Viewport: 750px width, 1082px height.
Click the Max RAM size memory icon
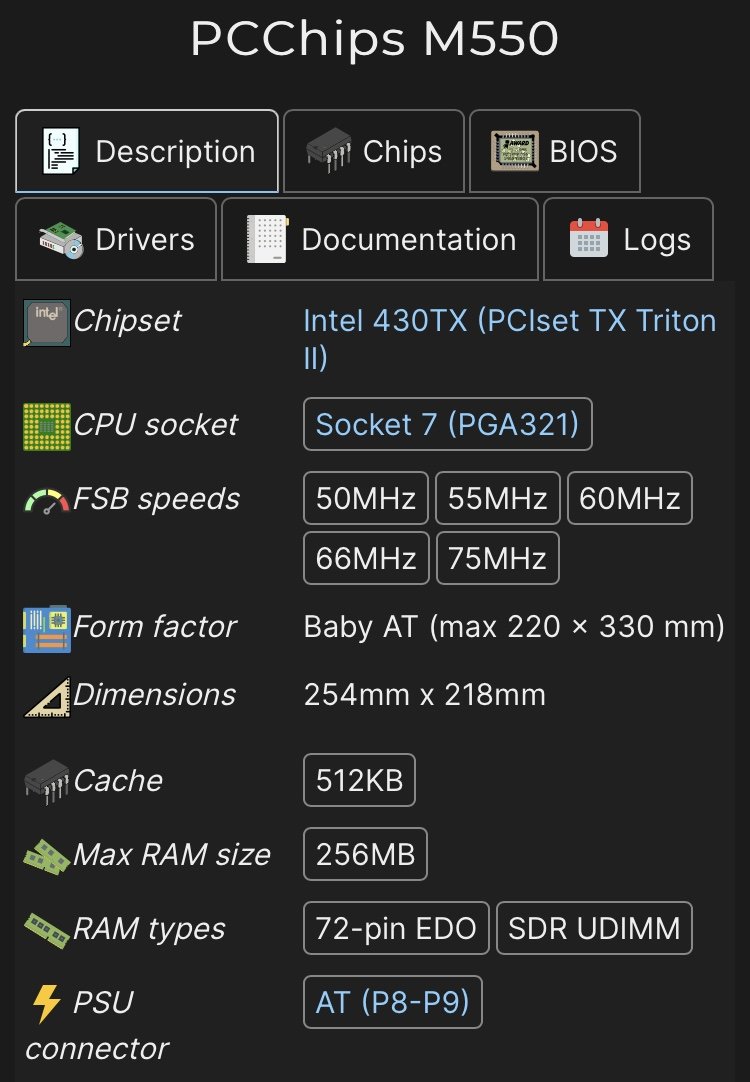(x=46, y=856)
